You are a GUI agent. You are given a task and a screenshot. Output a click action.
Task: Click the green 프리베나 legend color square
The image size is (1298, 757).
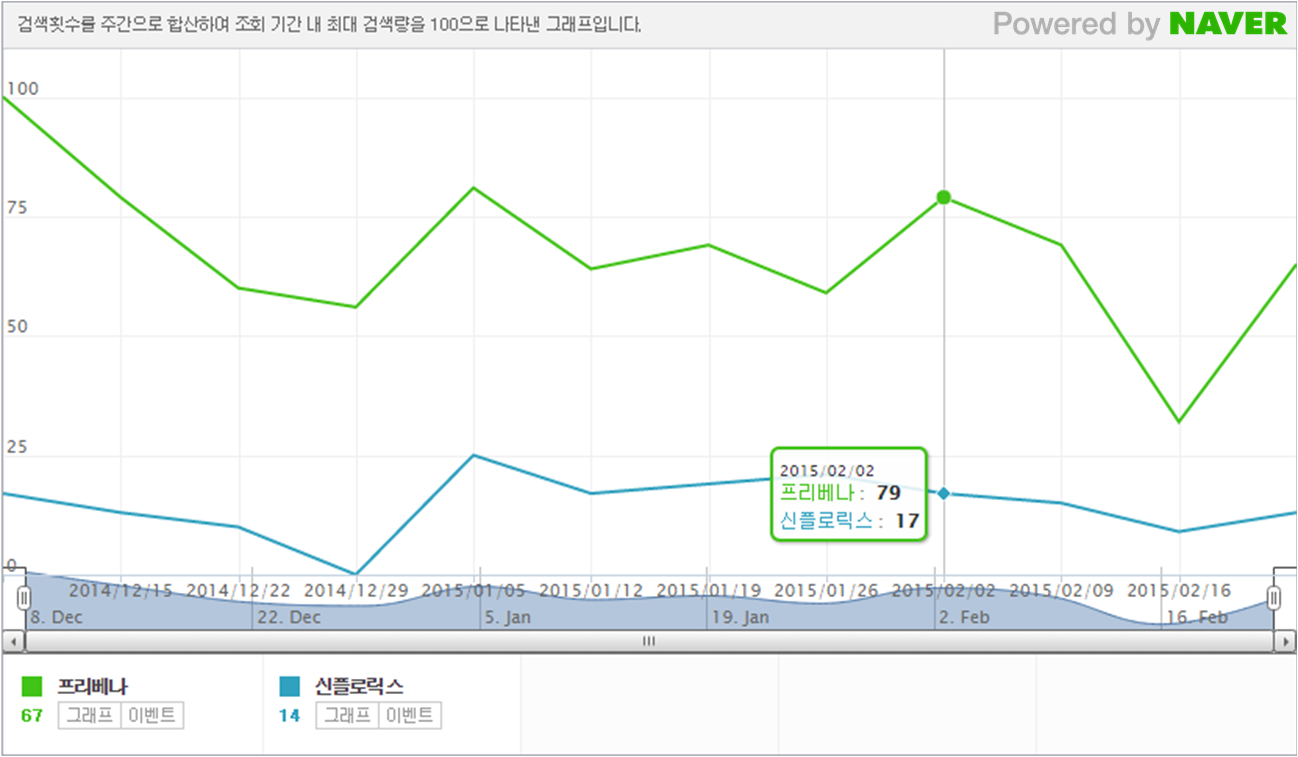[32, 686]
